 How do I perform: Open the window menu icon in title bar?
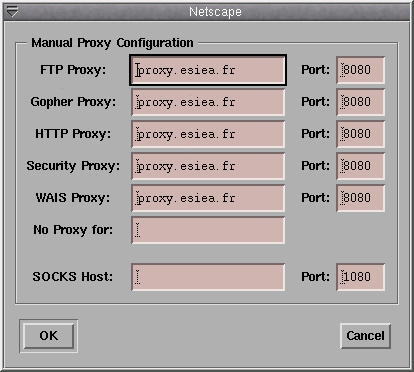[x=12, y=12]
